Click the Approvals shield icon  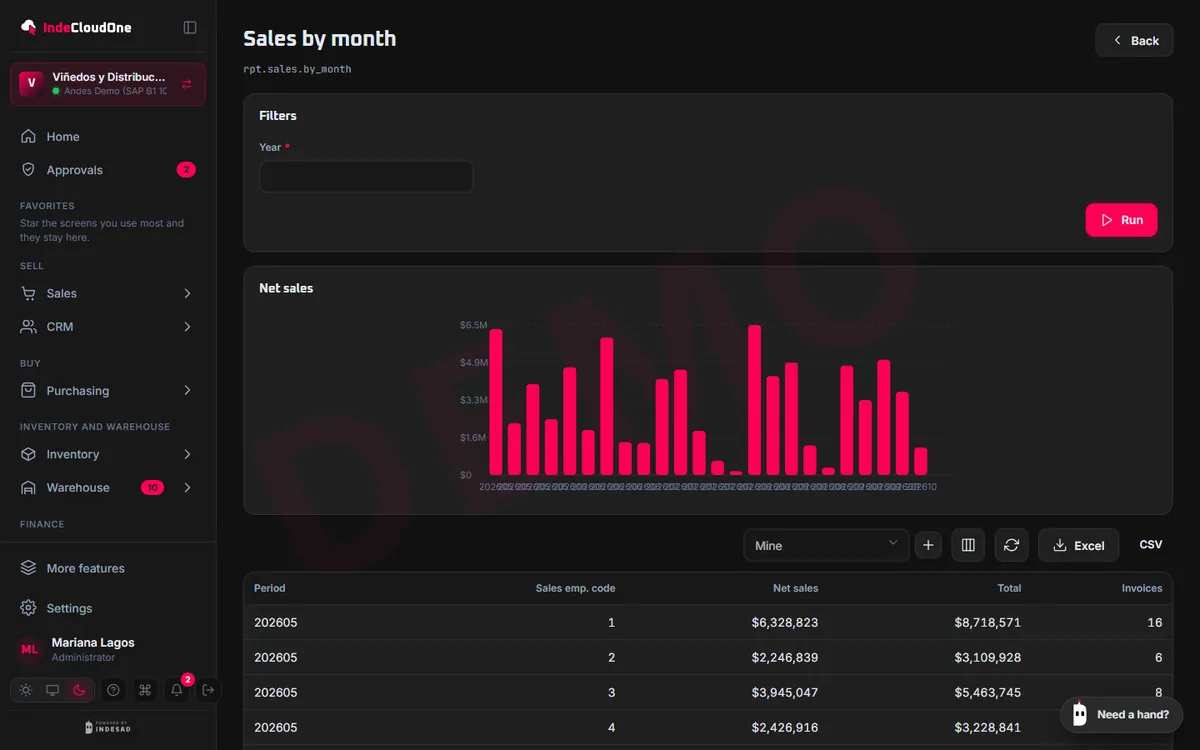pyautogui.click(x=29, y=170)
